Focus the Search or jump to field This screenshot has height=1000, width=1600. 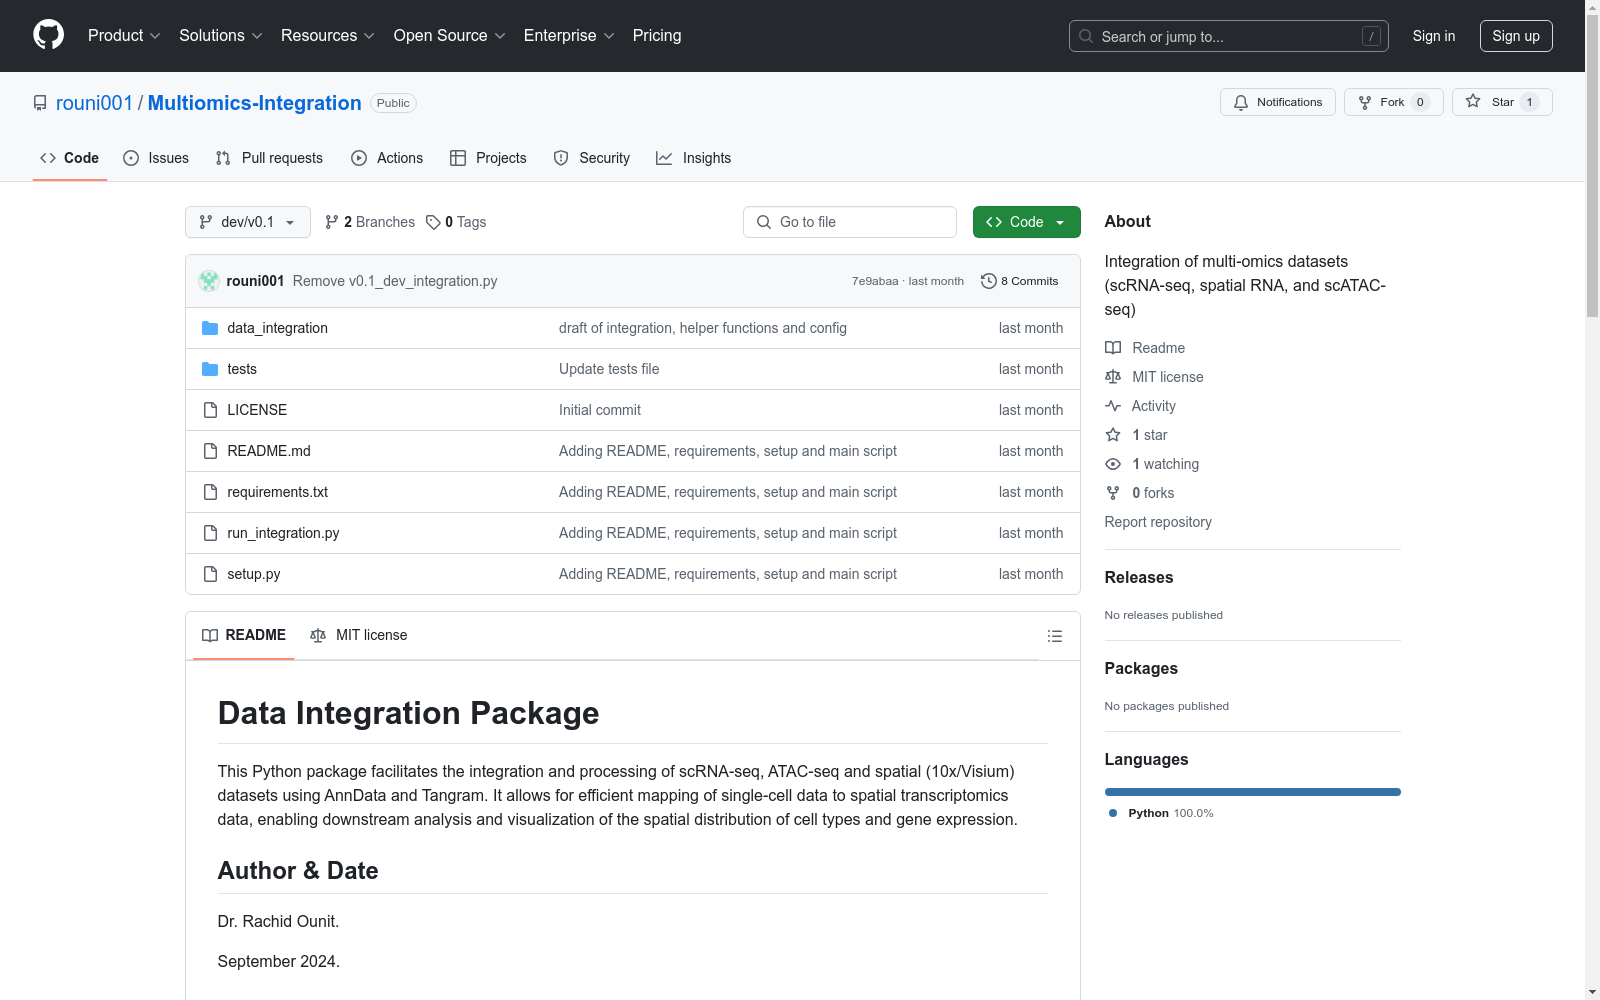tap(1229, 36)
